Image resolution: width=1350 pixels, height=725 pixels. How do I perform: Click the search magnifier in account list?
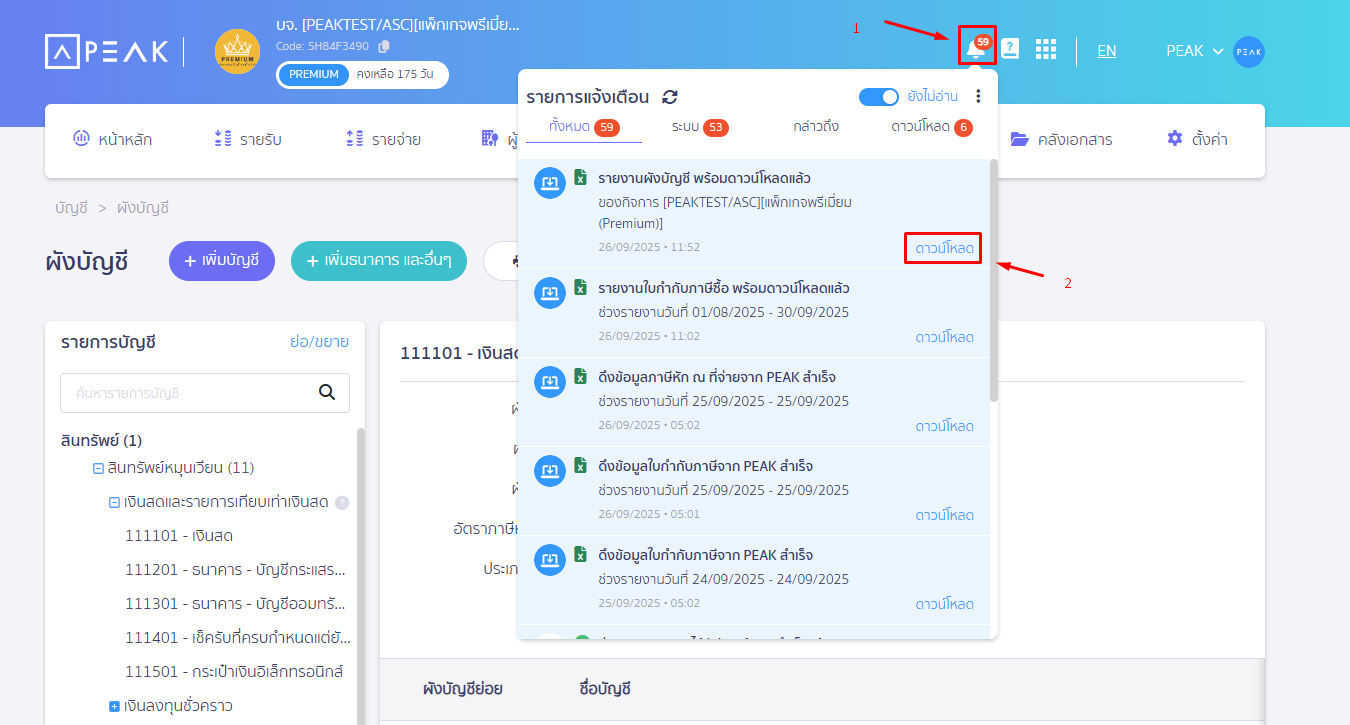pos(327,393)
